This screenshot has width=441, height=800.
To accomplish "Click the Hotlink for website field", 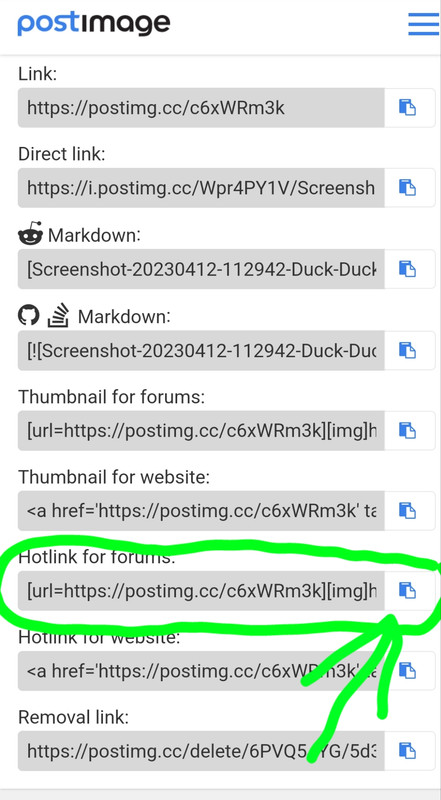I will point(201,671).
